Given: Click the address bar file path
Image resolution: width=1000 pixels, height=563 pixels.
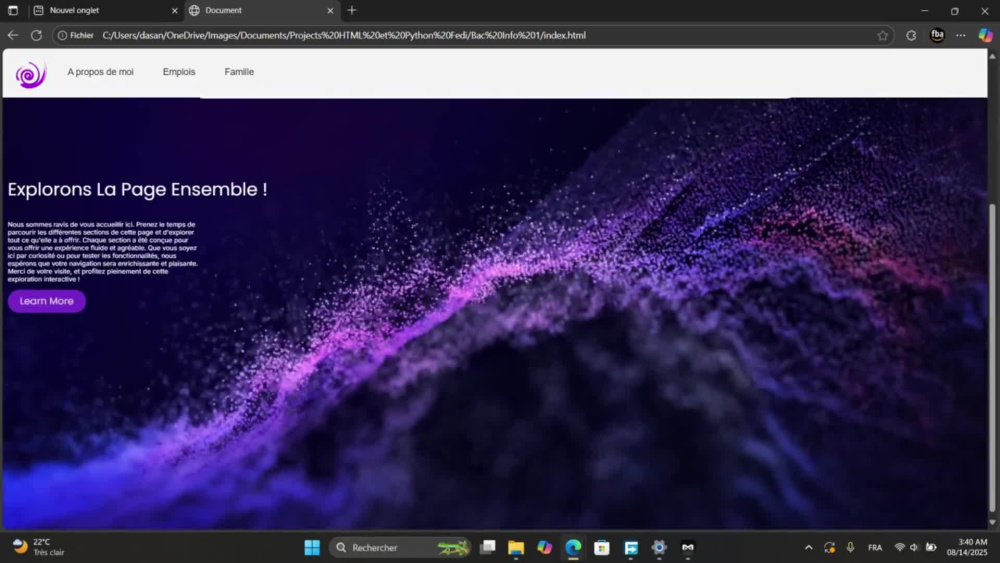Looking at the screenshot, I should coord(344,36).
